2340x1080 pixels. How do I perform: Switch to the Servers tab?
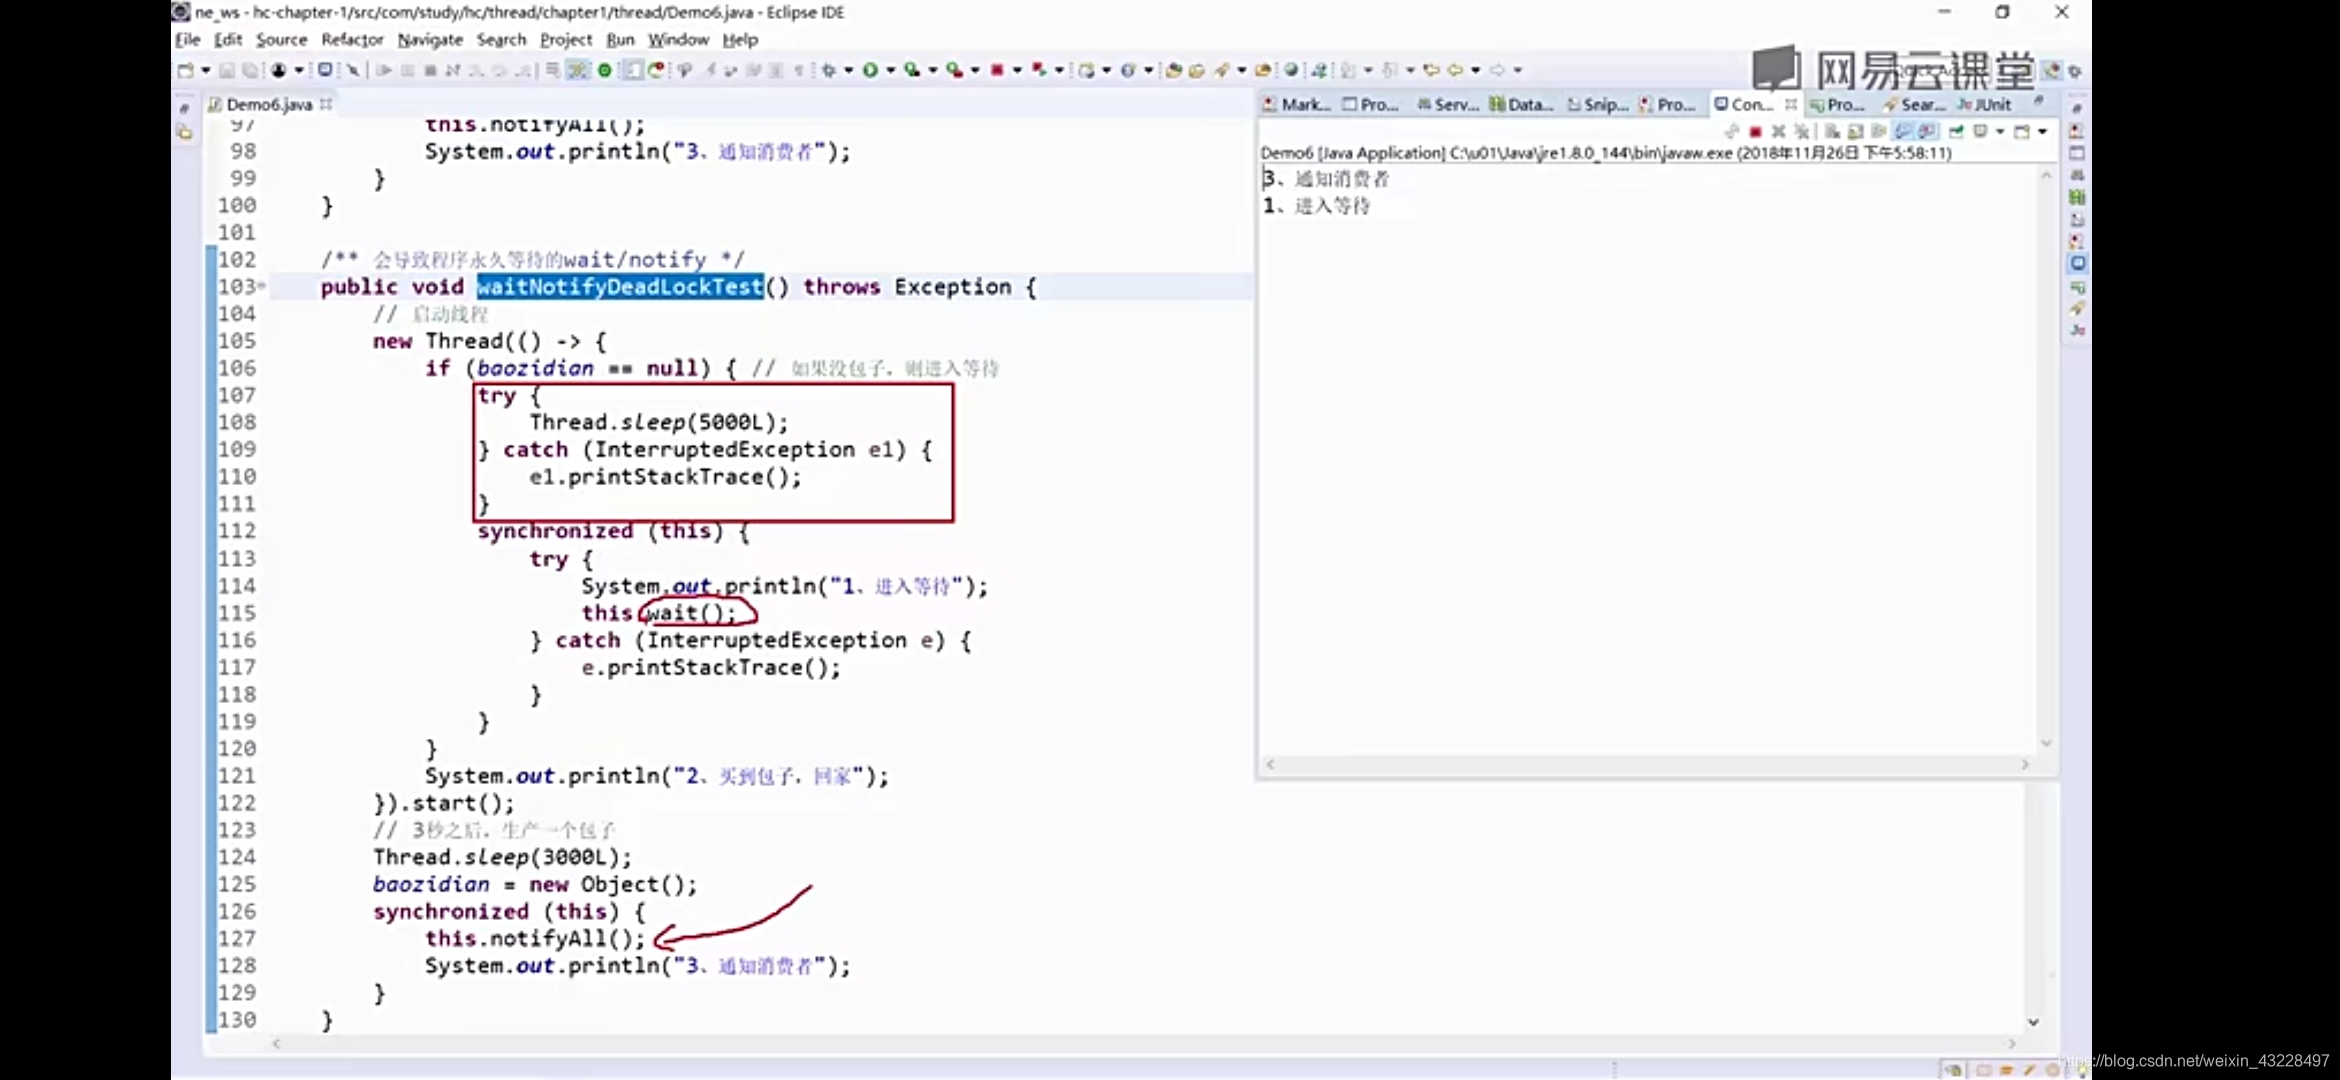click(1448, 104)
